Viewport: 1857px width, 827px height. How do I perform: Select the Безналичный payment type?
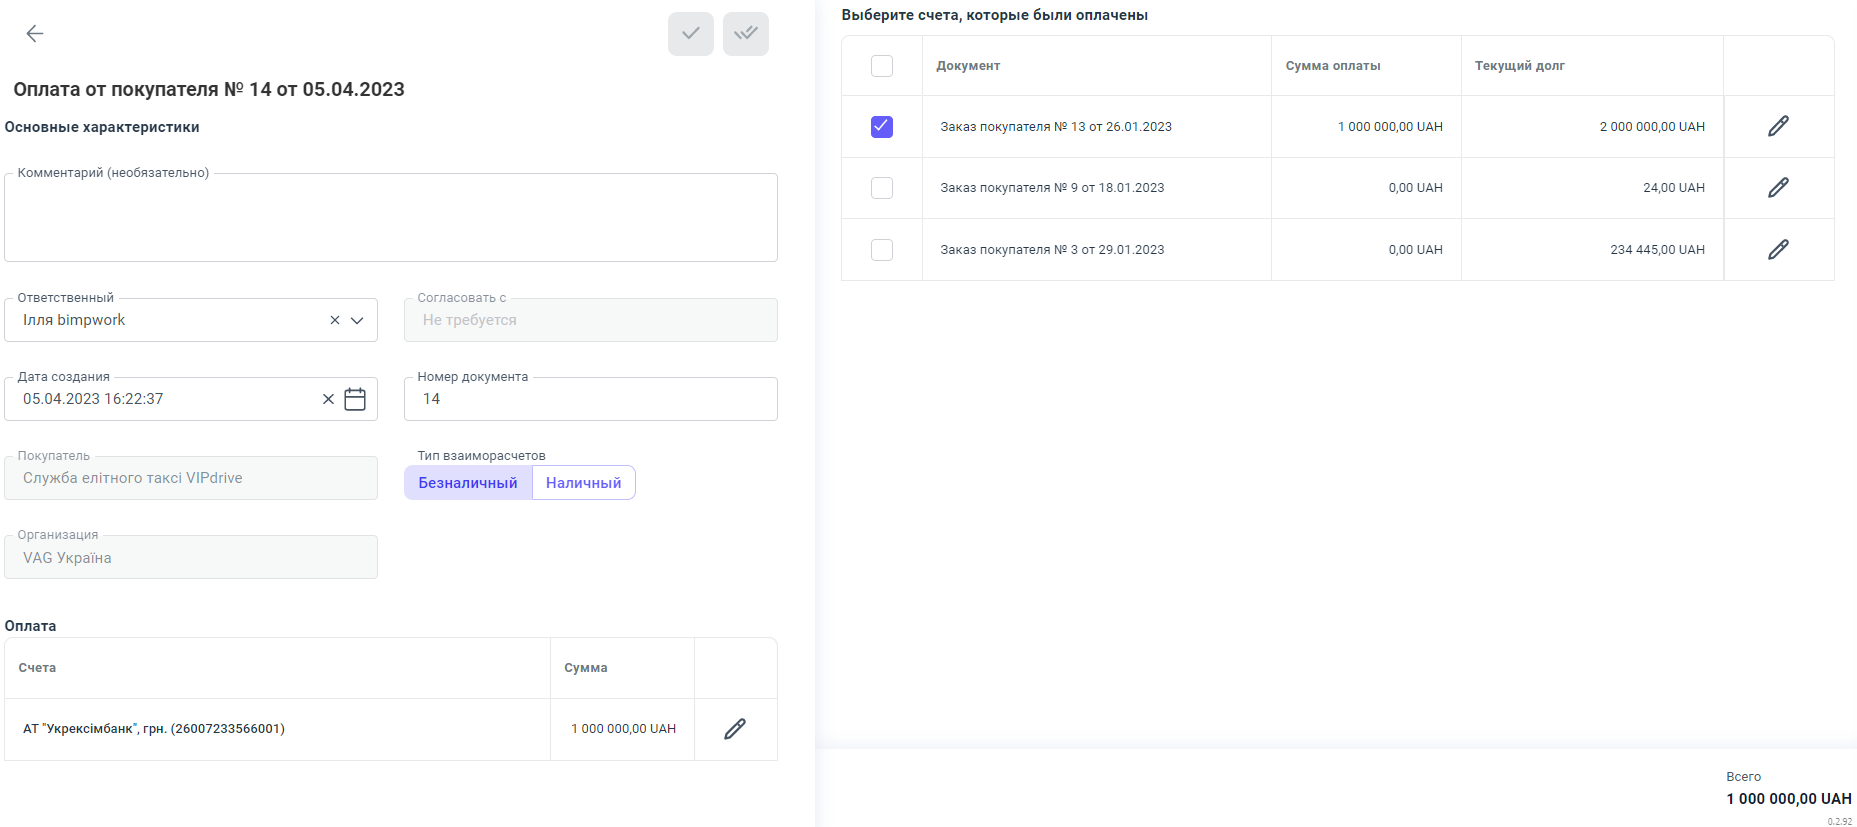(x=468, y=483)
